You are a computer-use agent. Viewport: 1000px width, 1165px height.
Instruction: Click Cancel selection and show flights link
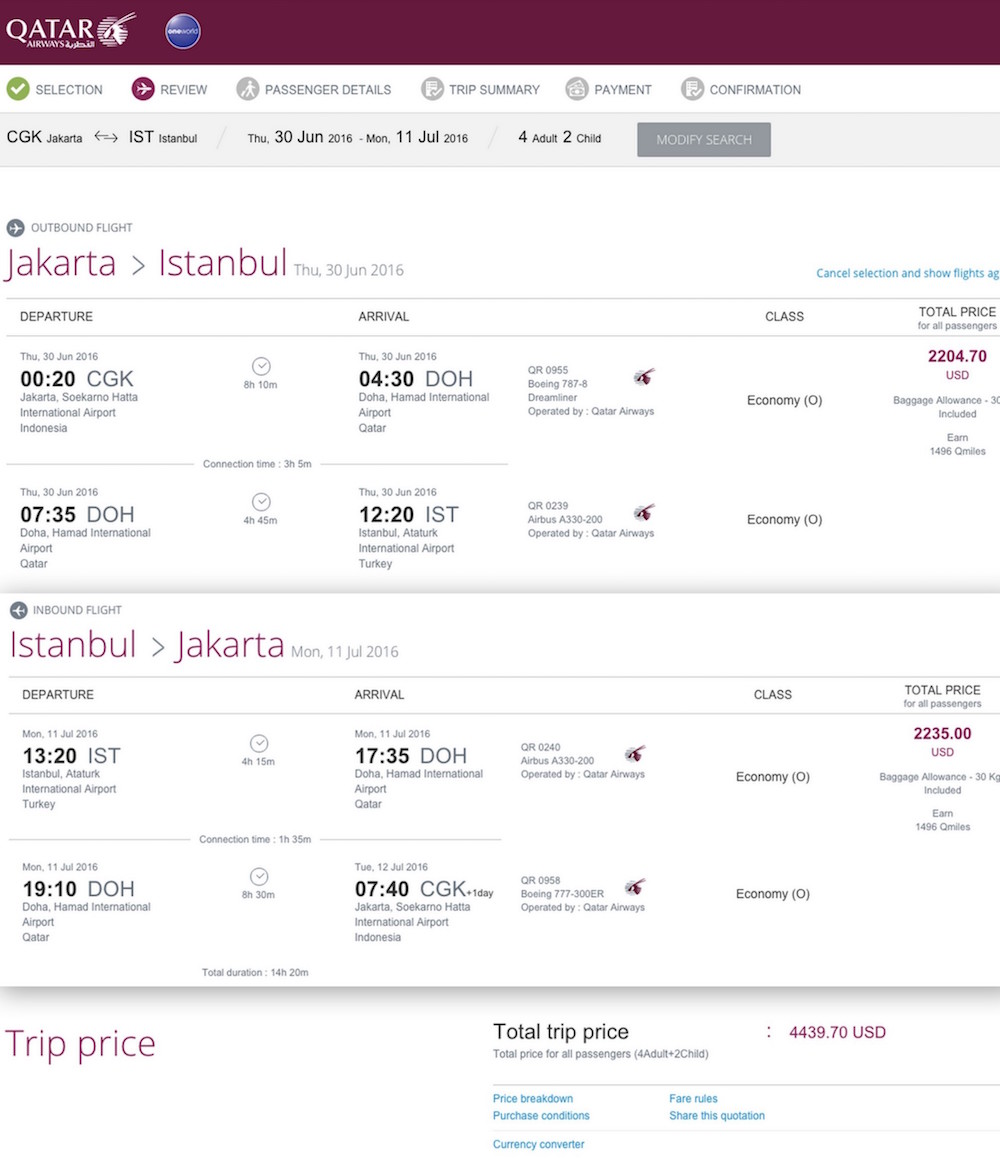tap(907, 273)
